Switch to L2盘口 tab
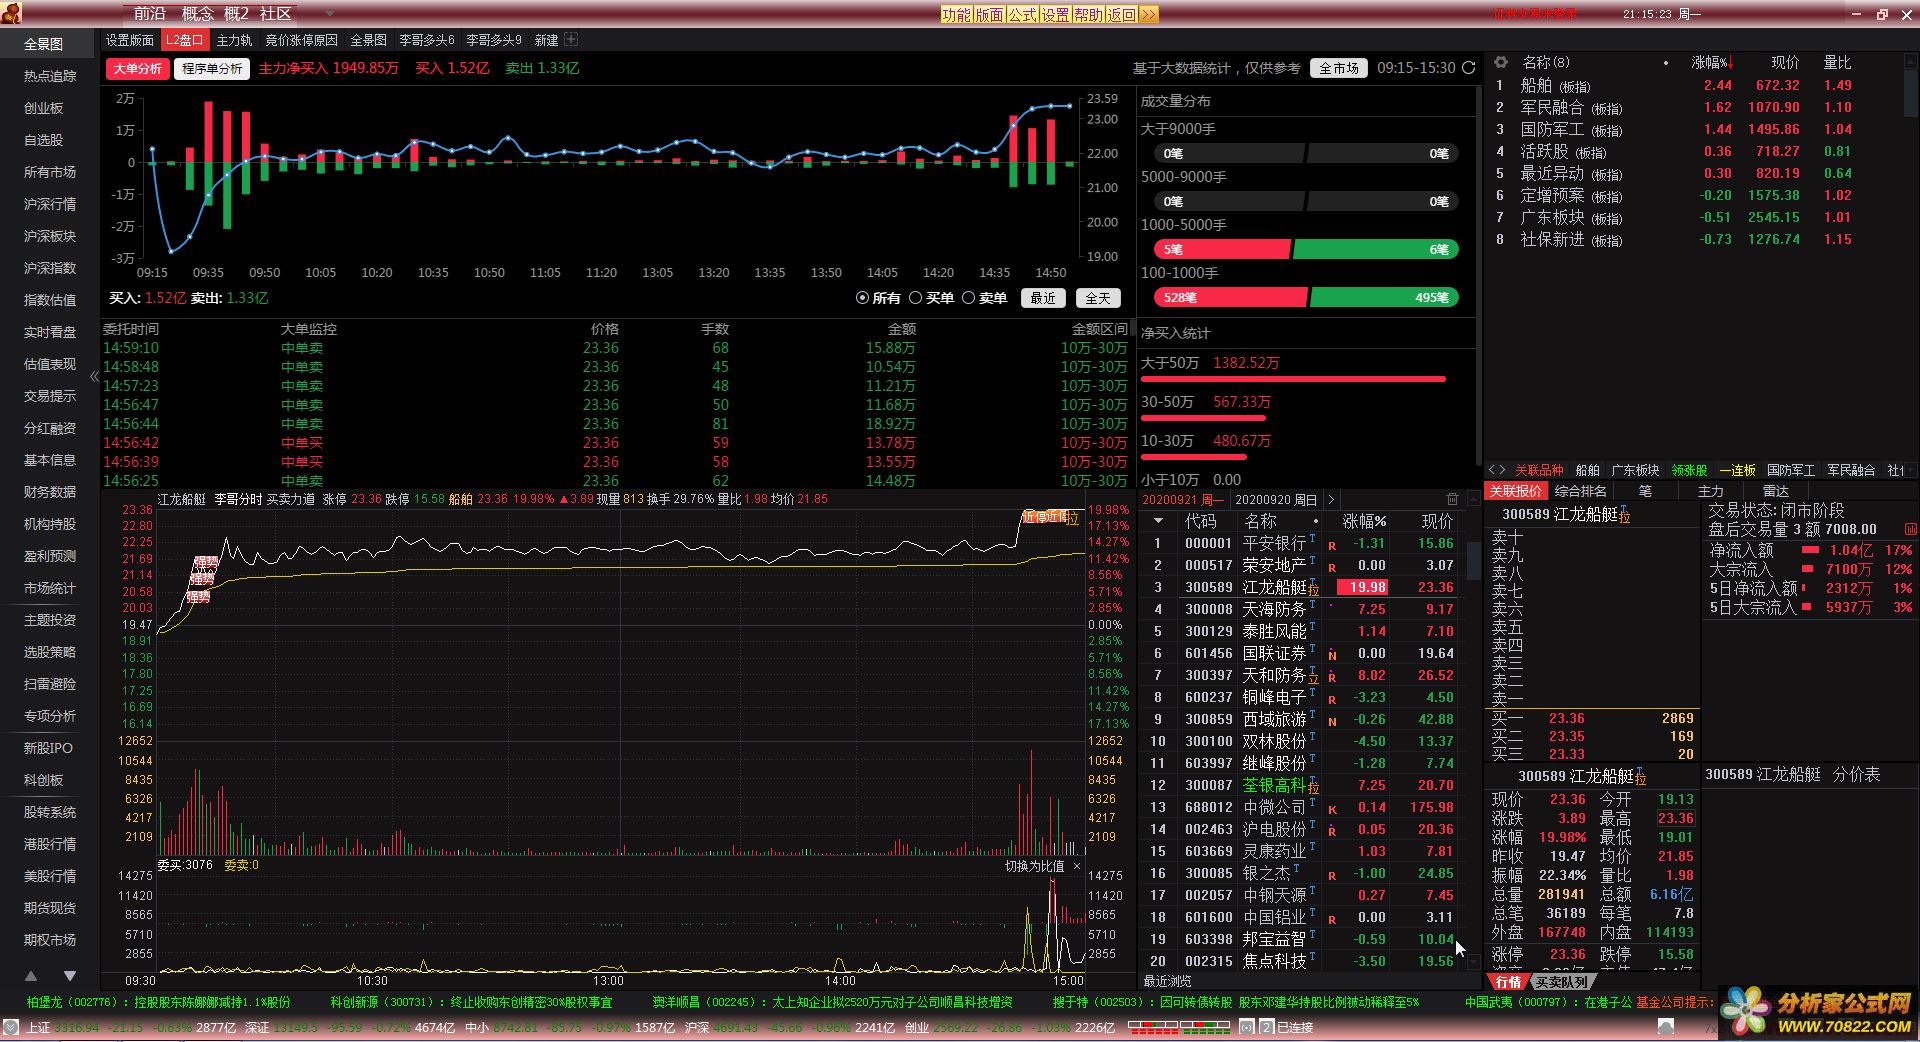This screenshot has width=1920, height=1042. pyautogui.click(x=184, y=40)
